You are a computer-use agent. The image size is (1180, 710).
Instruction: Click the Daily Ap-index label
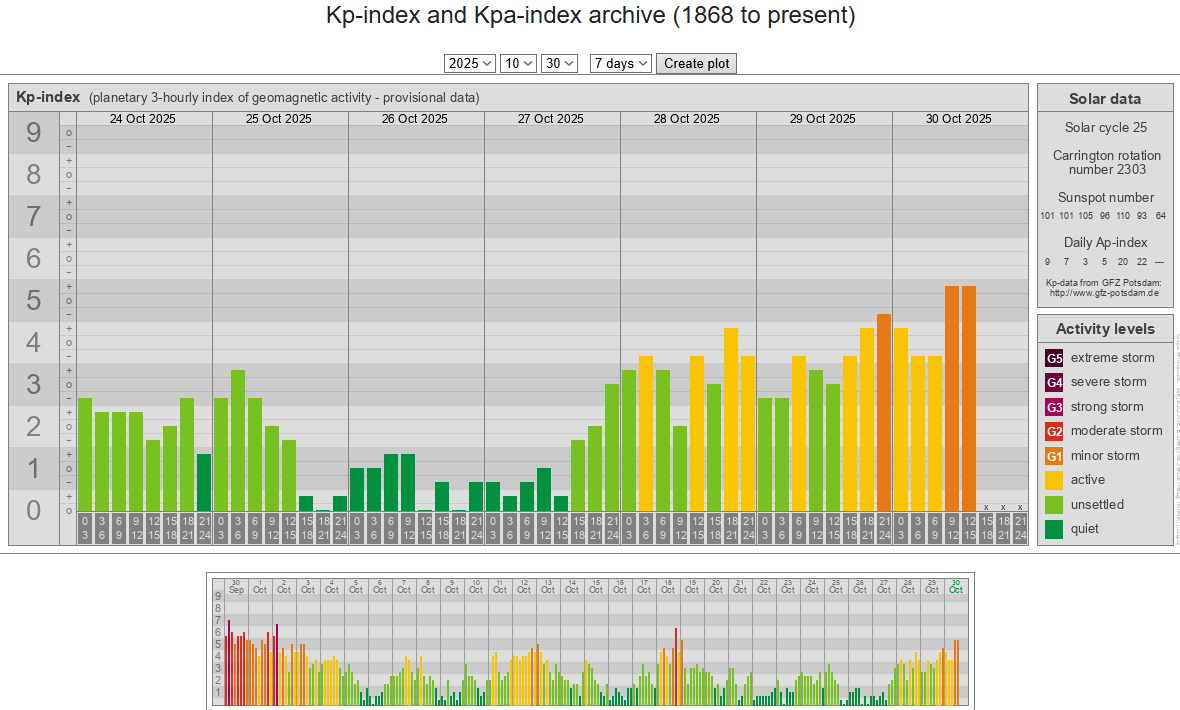(x=1105, y=242)
